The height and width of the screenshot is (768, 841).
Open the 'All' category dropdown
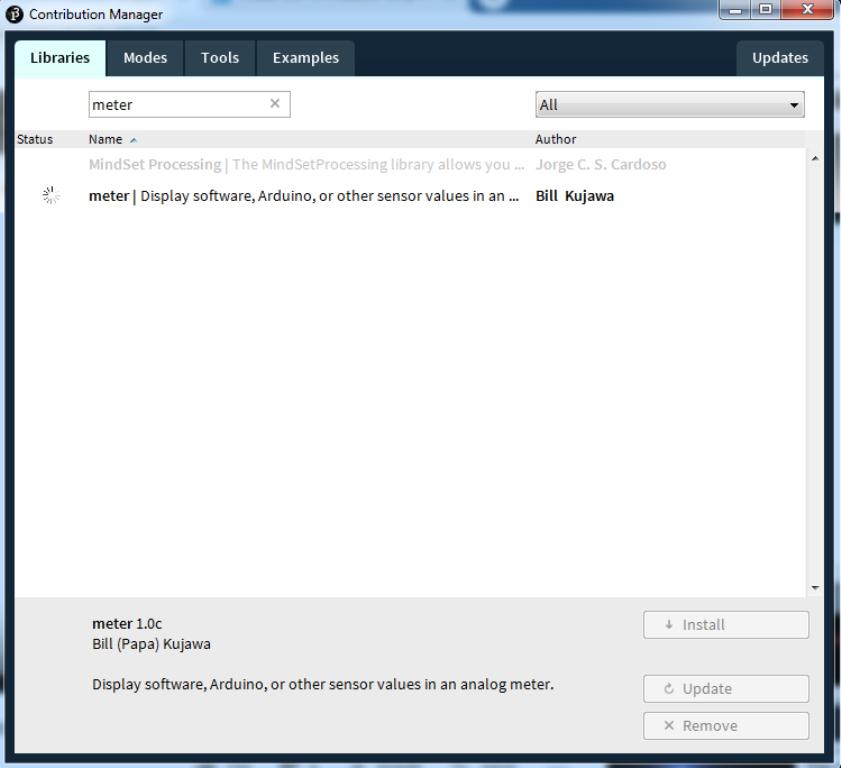pyautogui.click(x=670, y=104)
